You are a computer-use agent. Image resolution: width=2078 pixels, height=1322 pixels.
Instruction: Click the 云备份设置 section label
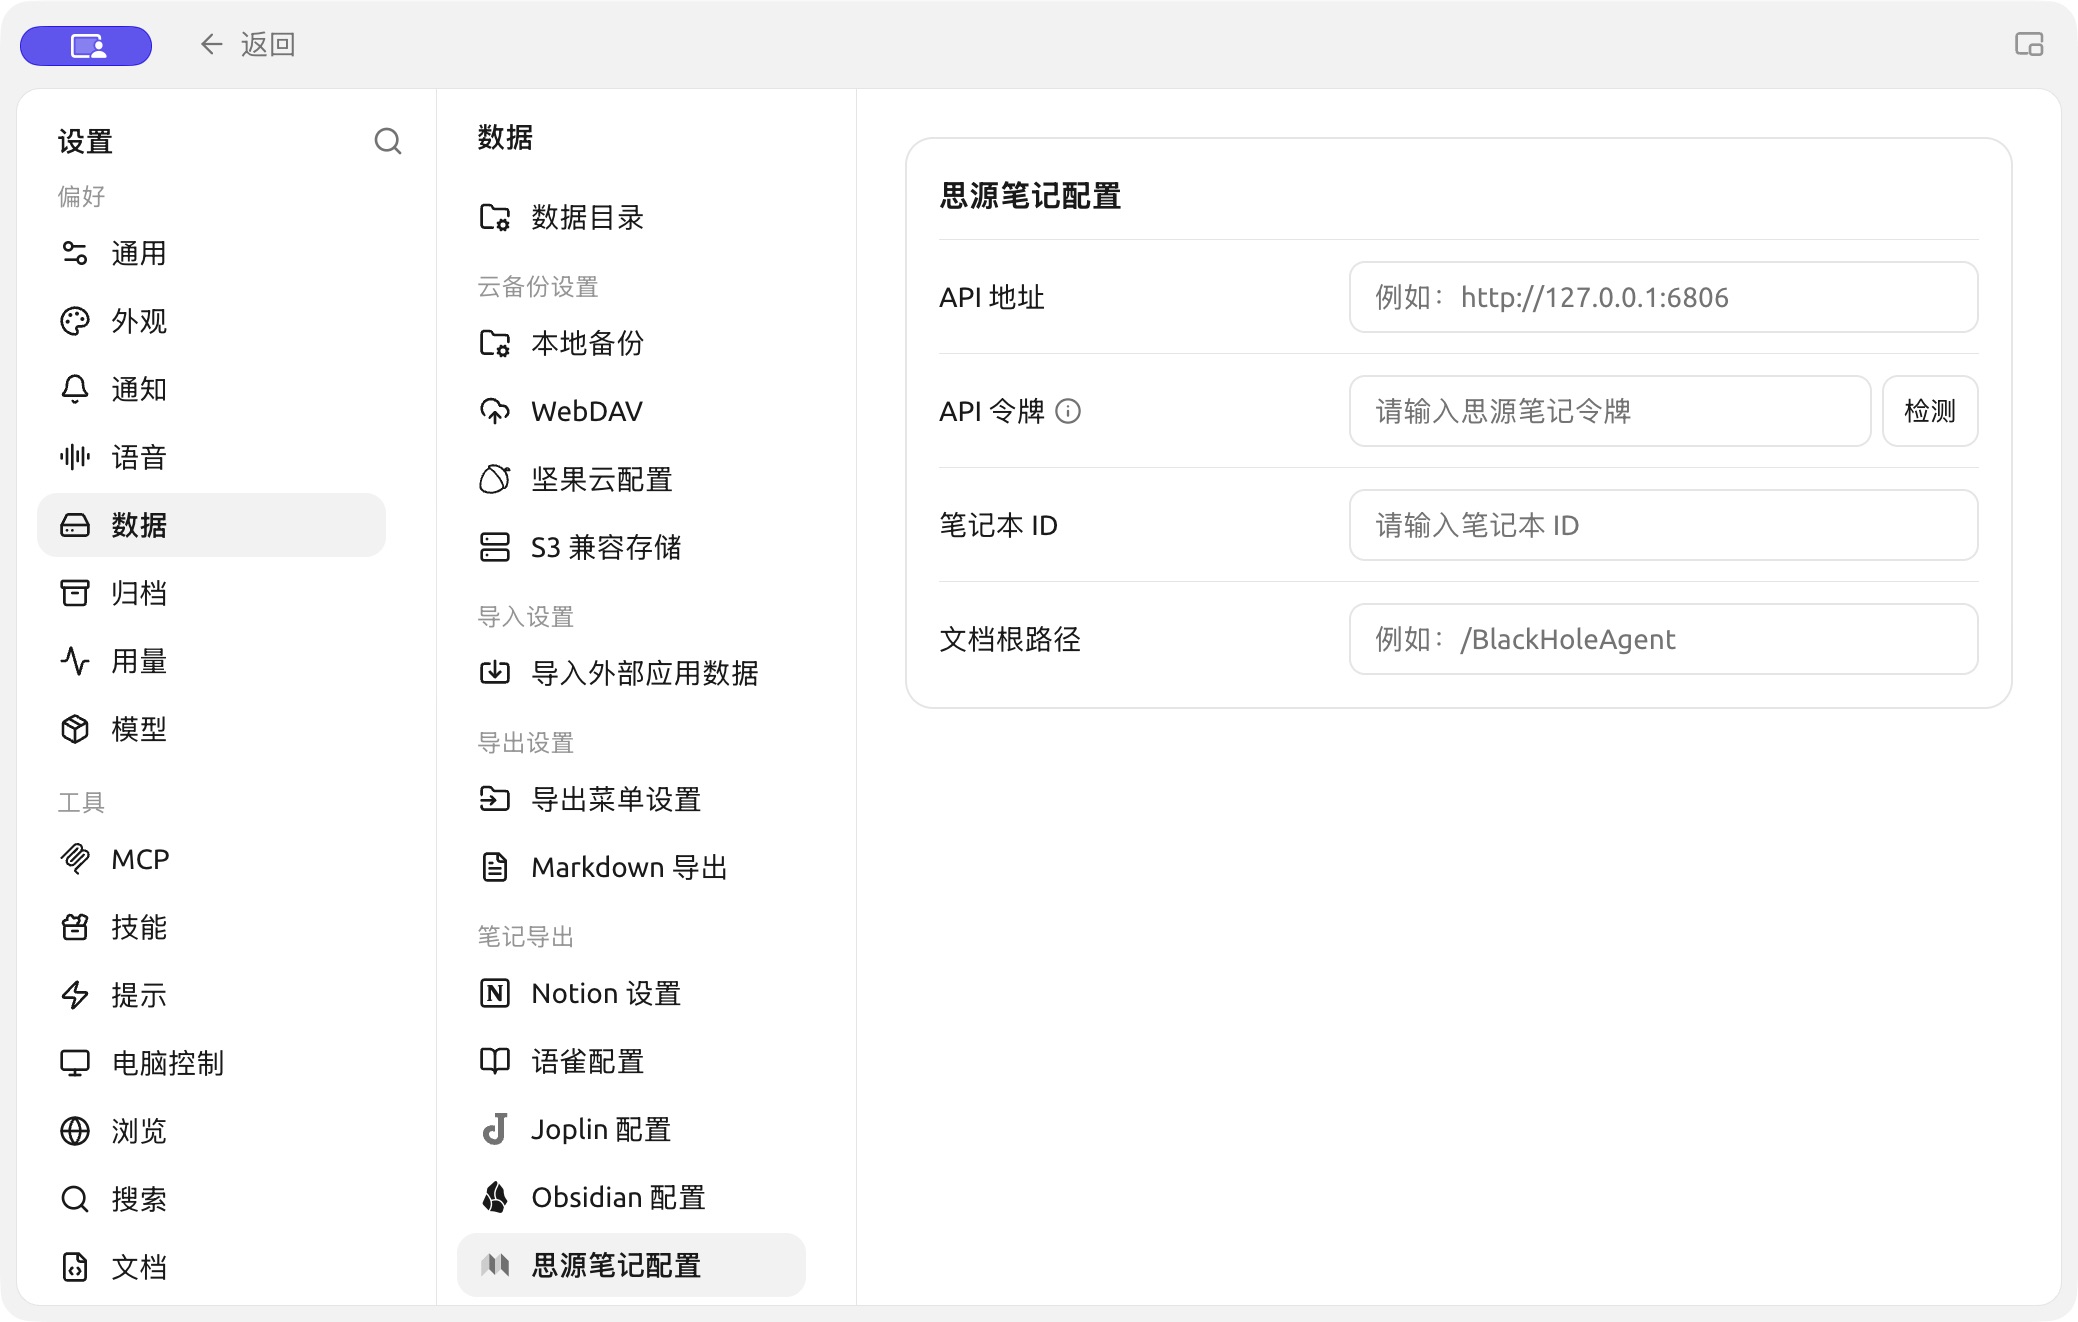[538, 287]
